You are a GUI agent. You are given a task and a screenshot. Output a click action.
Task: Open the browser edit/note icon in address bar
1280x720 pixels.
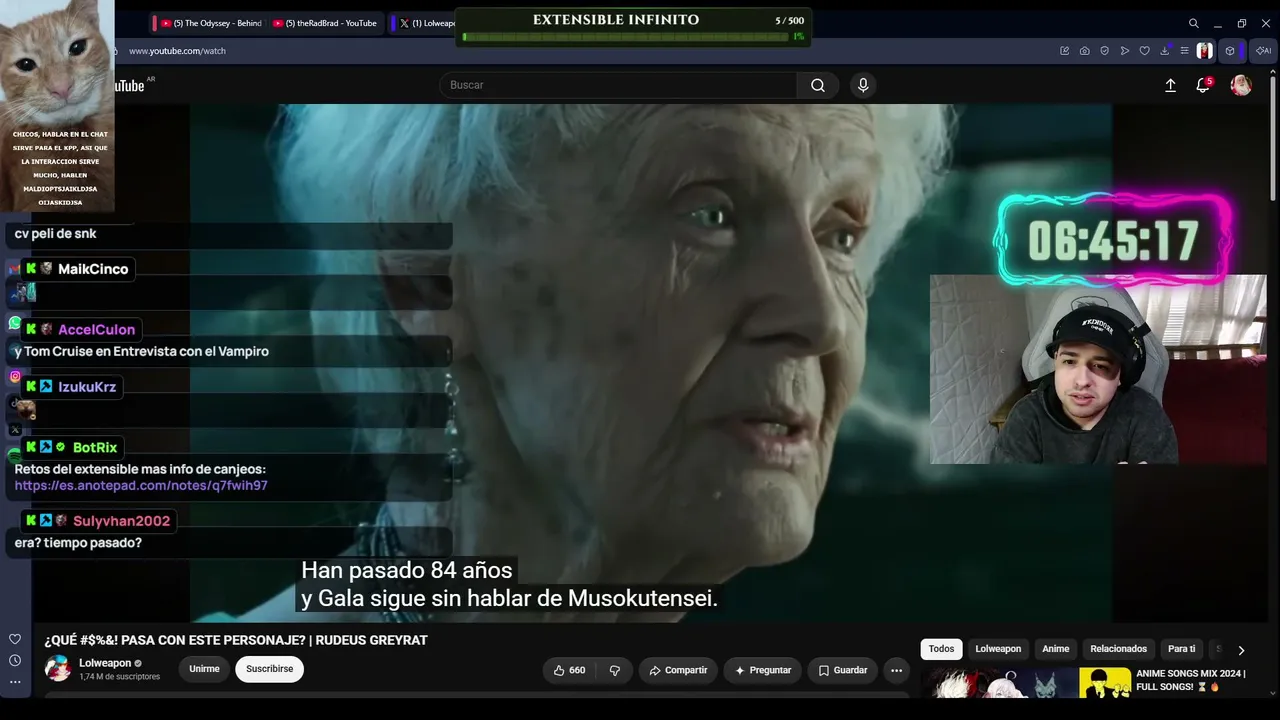pos(1064,51)
